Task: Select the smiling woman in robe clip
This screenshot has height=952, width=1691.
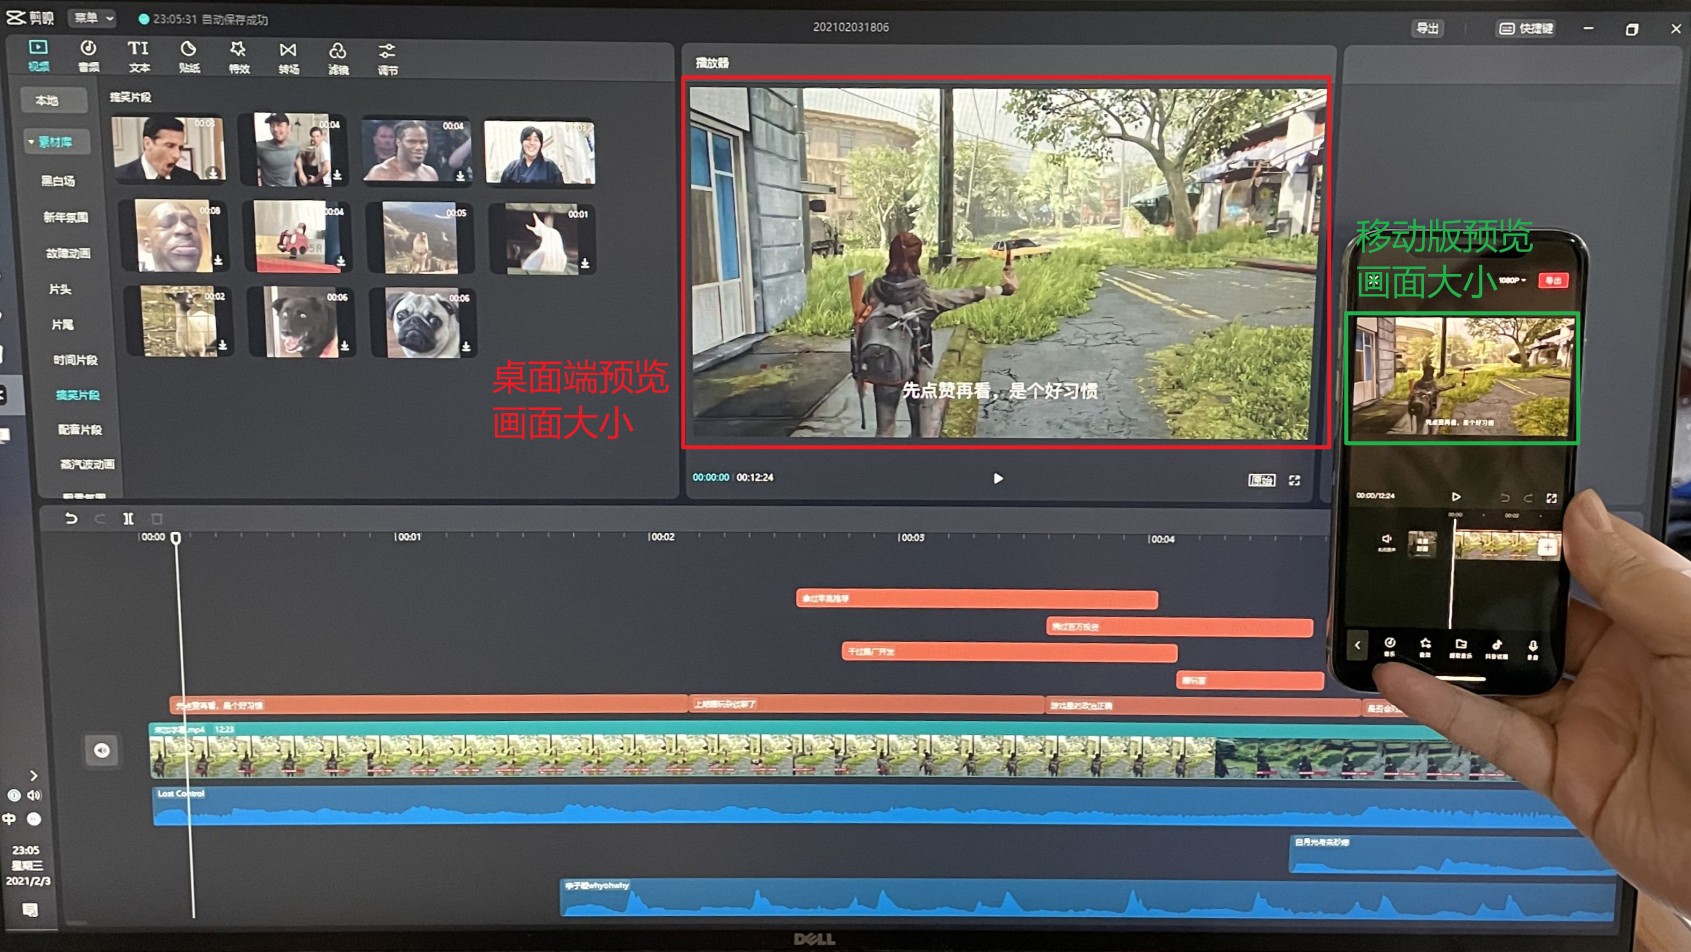Action: [540, 152]
